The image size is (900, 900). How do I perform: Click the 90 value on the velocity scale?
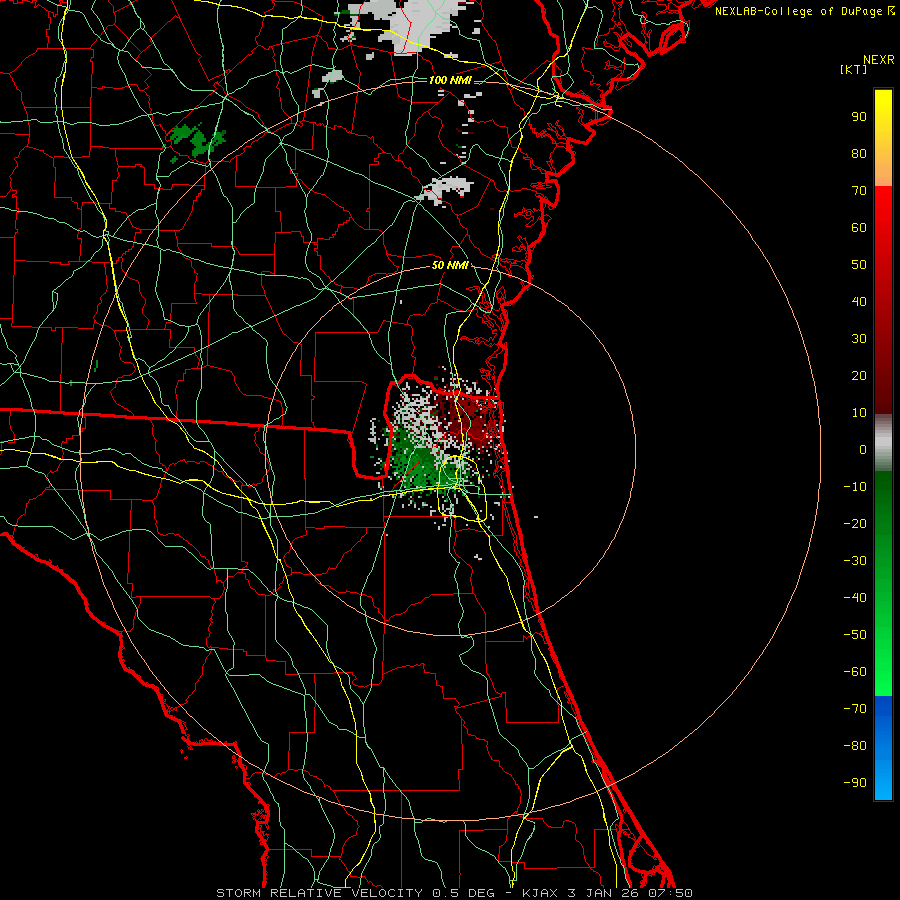click(859, 117)
